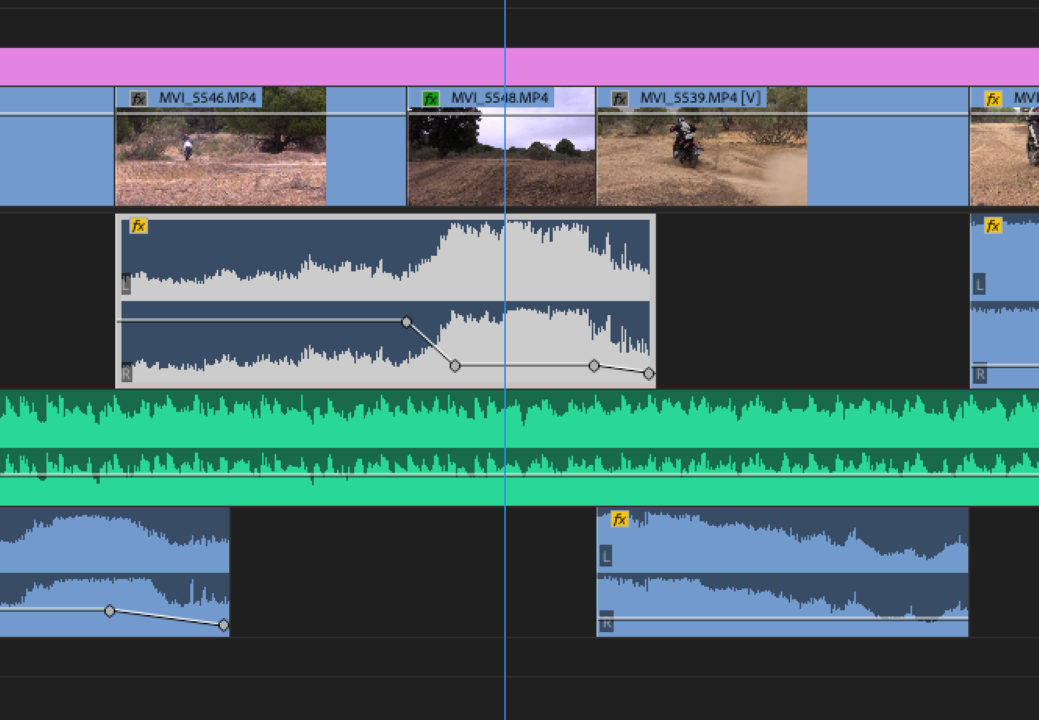Image resolution: width=1039 pixels, height=720 pixels.
Task: Click the fx badge on clip MVI_5546.MP4
Action: pos(138,99)
